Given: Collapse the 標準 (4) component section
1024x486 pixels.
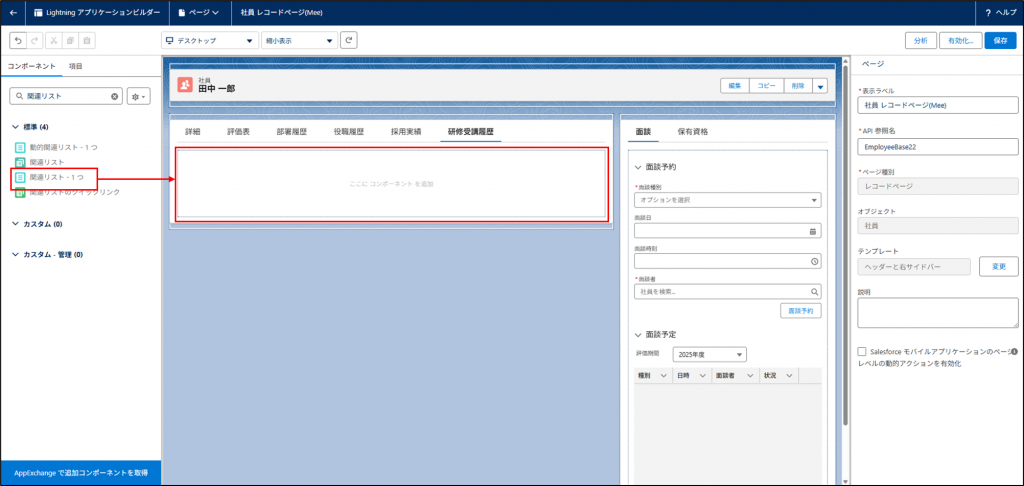Looking at the screenshot, I should pos(16,126).
